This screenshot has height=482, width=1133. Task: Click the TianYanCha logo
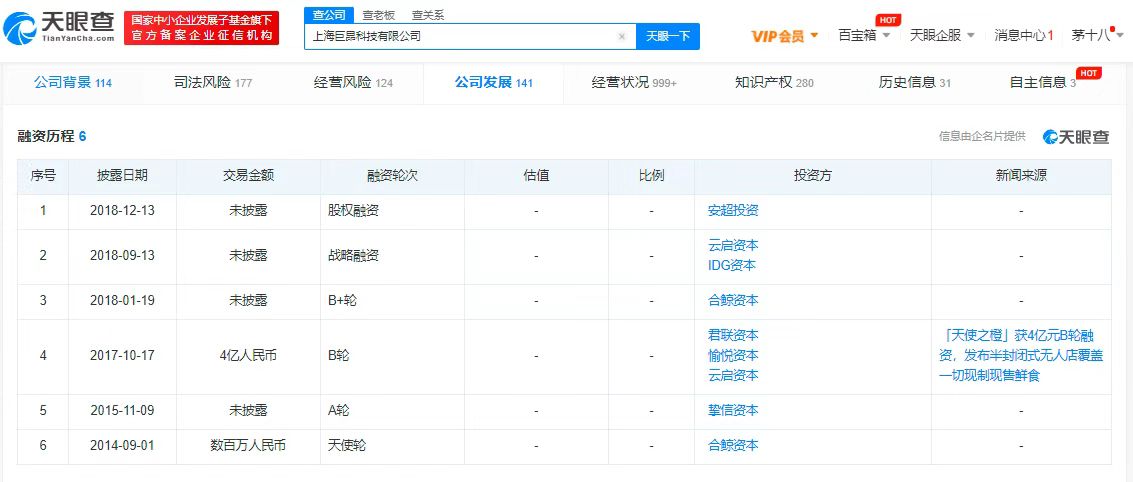click(59, 29)
